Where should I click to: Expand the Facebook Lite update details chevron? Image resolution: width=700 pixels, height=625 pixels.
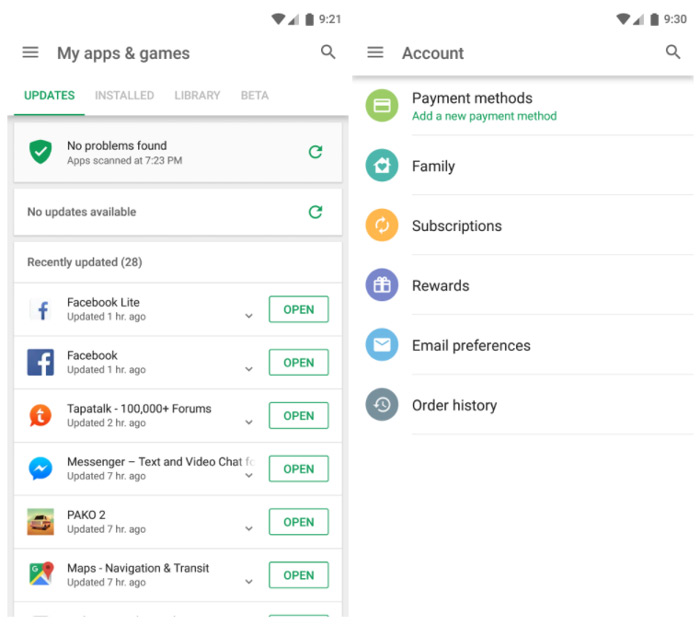[x=249, y=316]
